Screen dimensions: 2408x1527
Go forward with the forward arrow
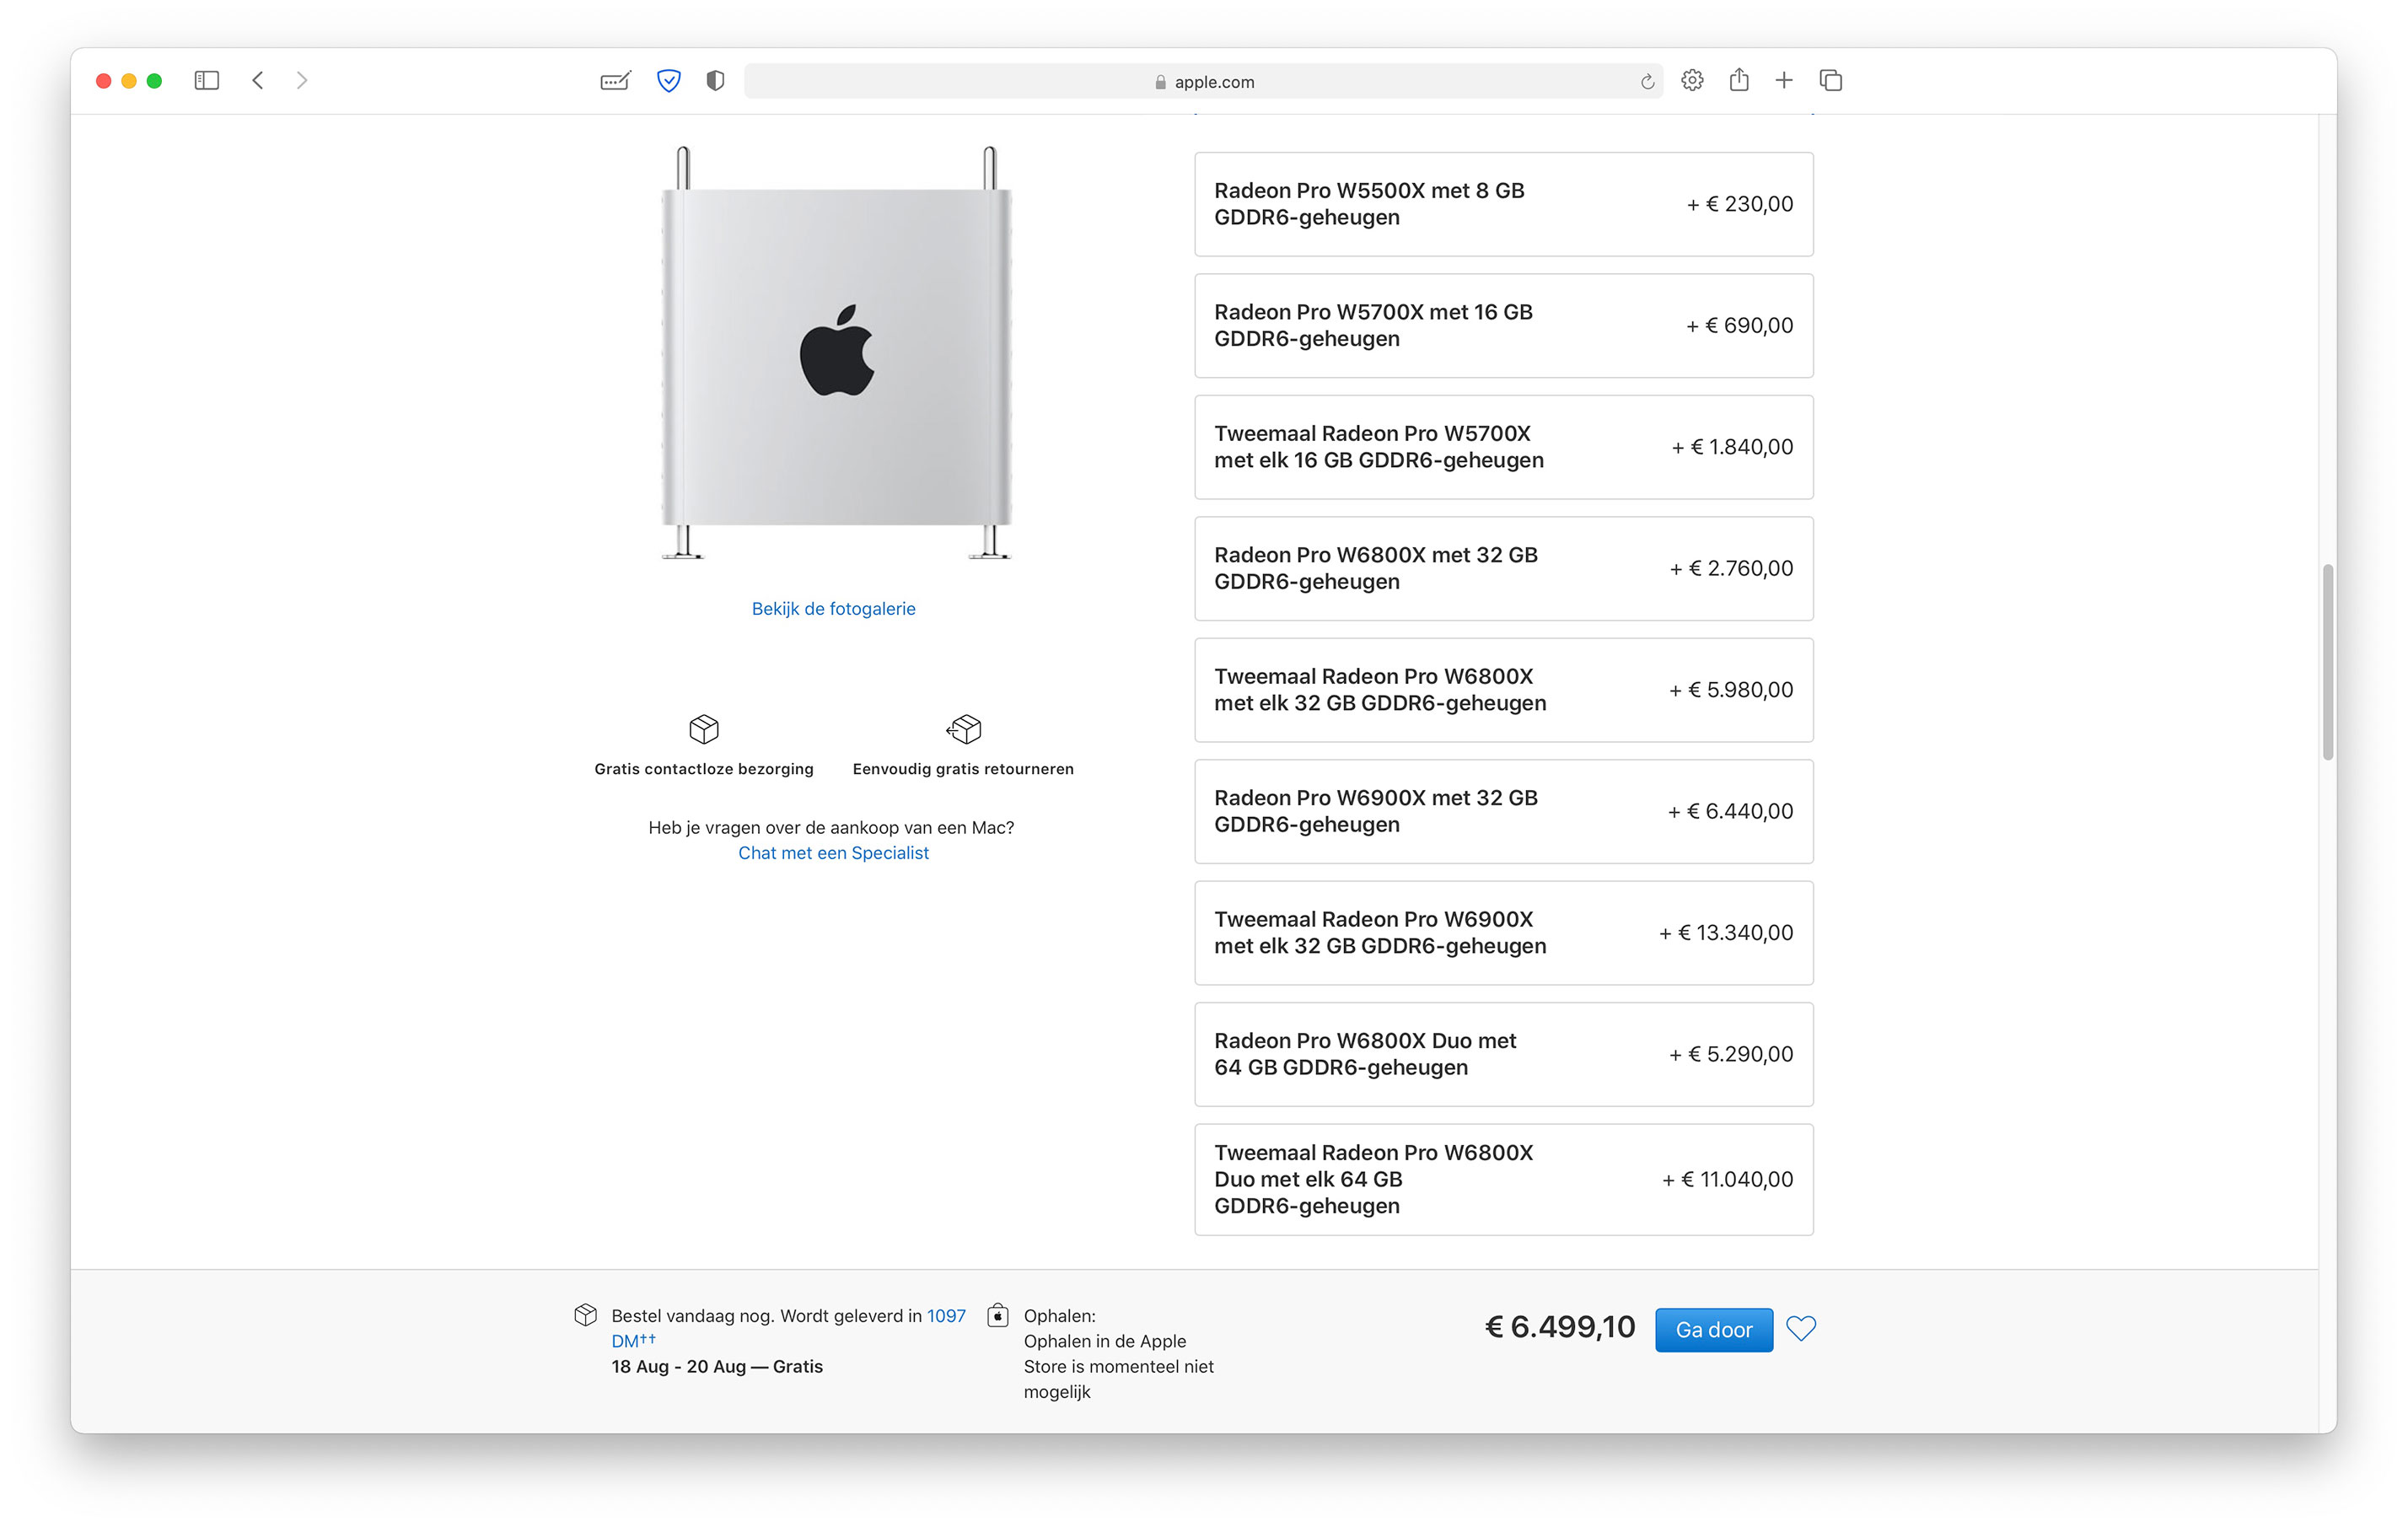coord(302,80)
